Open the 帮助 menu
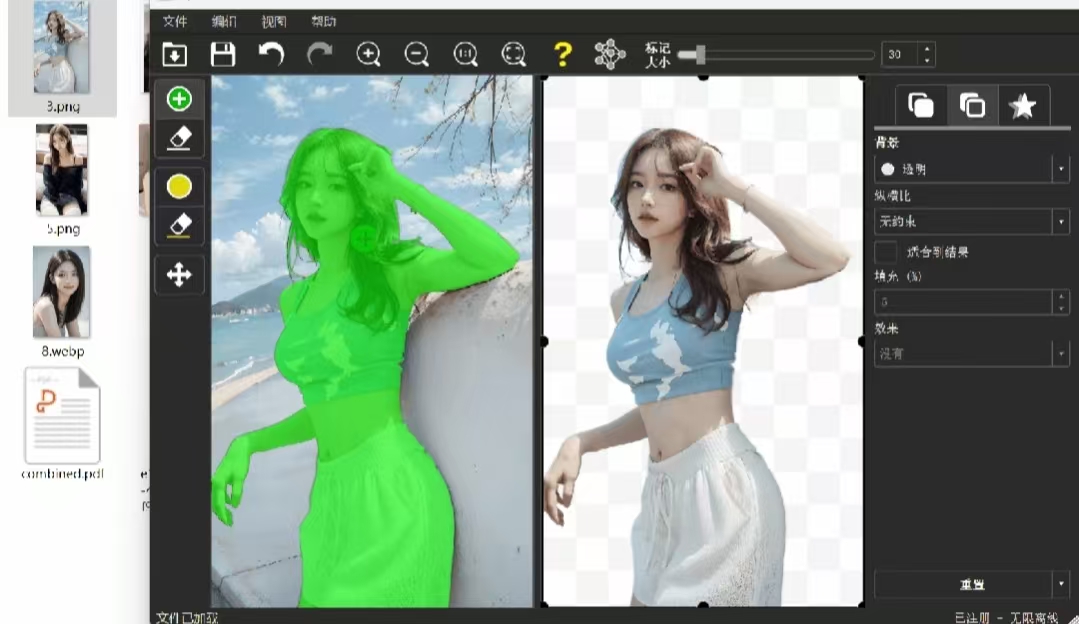1079x624 pixels. click(x=323, y=21)
